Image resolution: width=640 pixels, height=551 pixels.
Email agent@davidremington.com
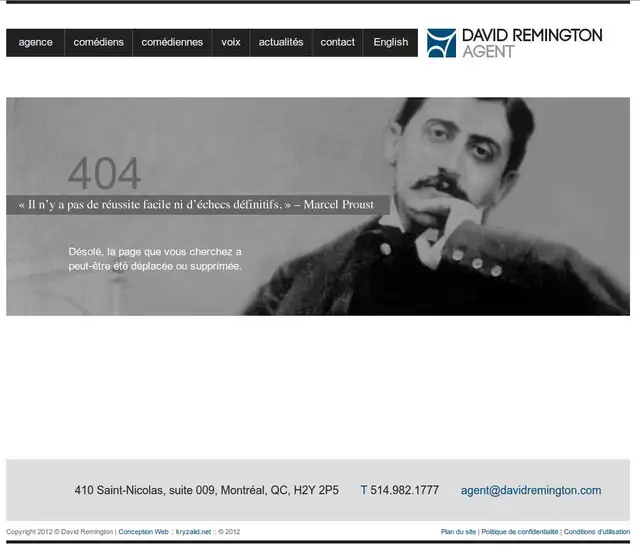(531, 490)
